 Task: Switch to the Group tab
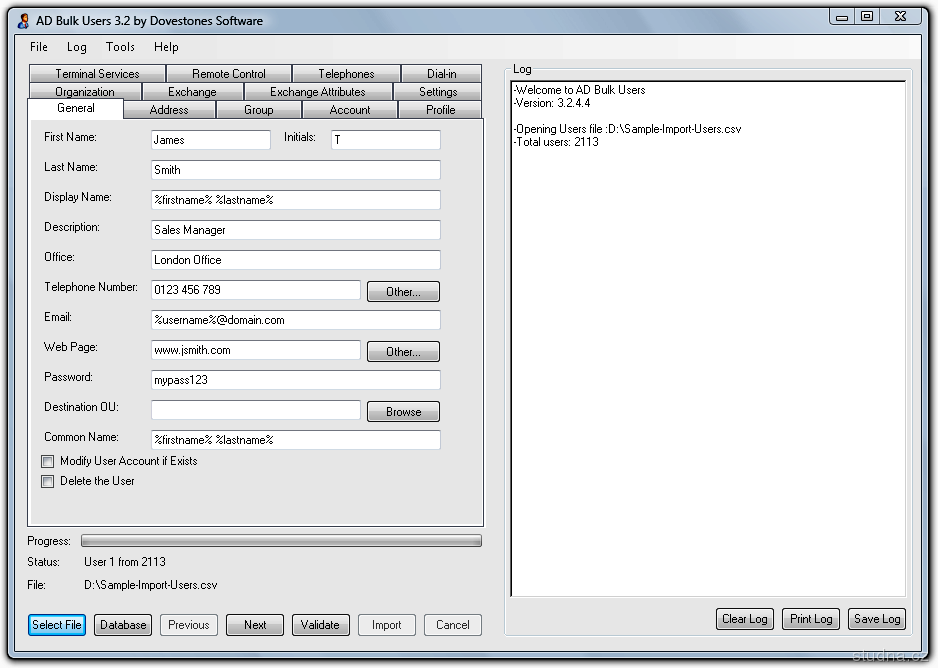pyautogui.click(x=258, y=109)
